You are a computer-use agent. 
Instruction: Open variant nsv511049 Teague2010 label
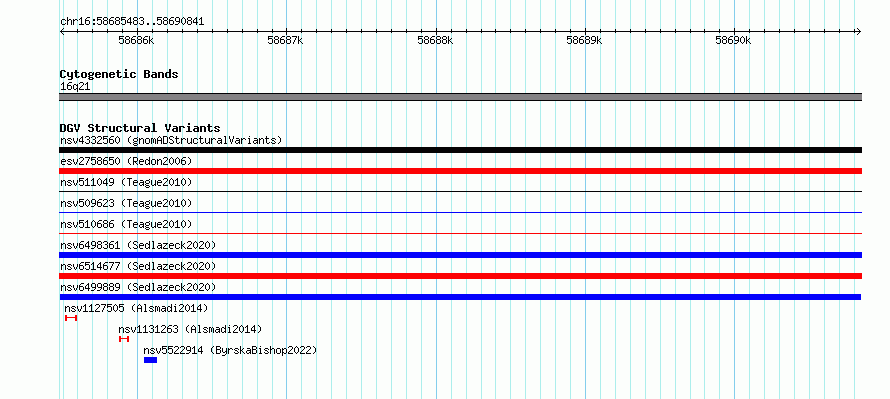point(126,182)
